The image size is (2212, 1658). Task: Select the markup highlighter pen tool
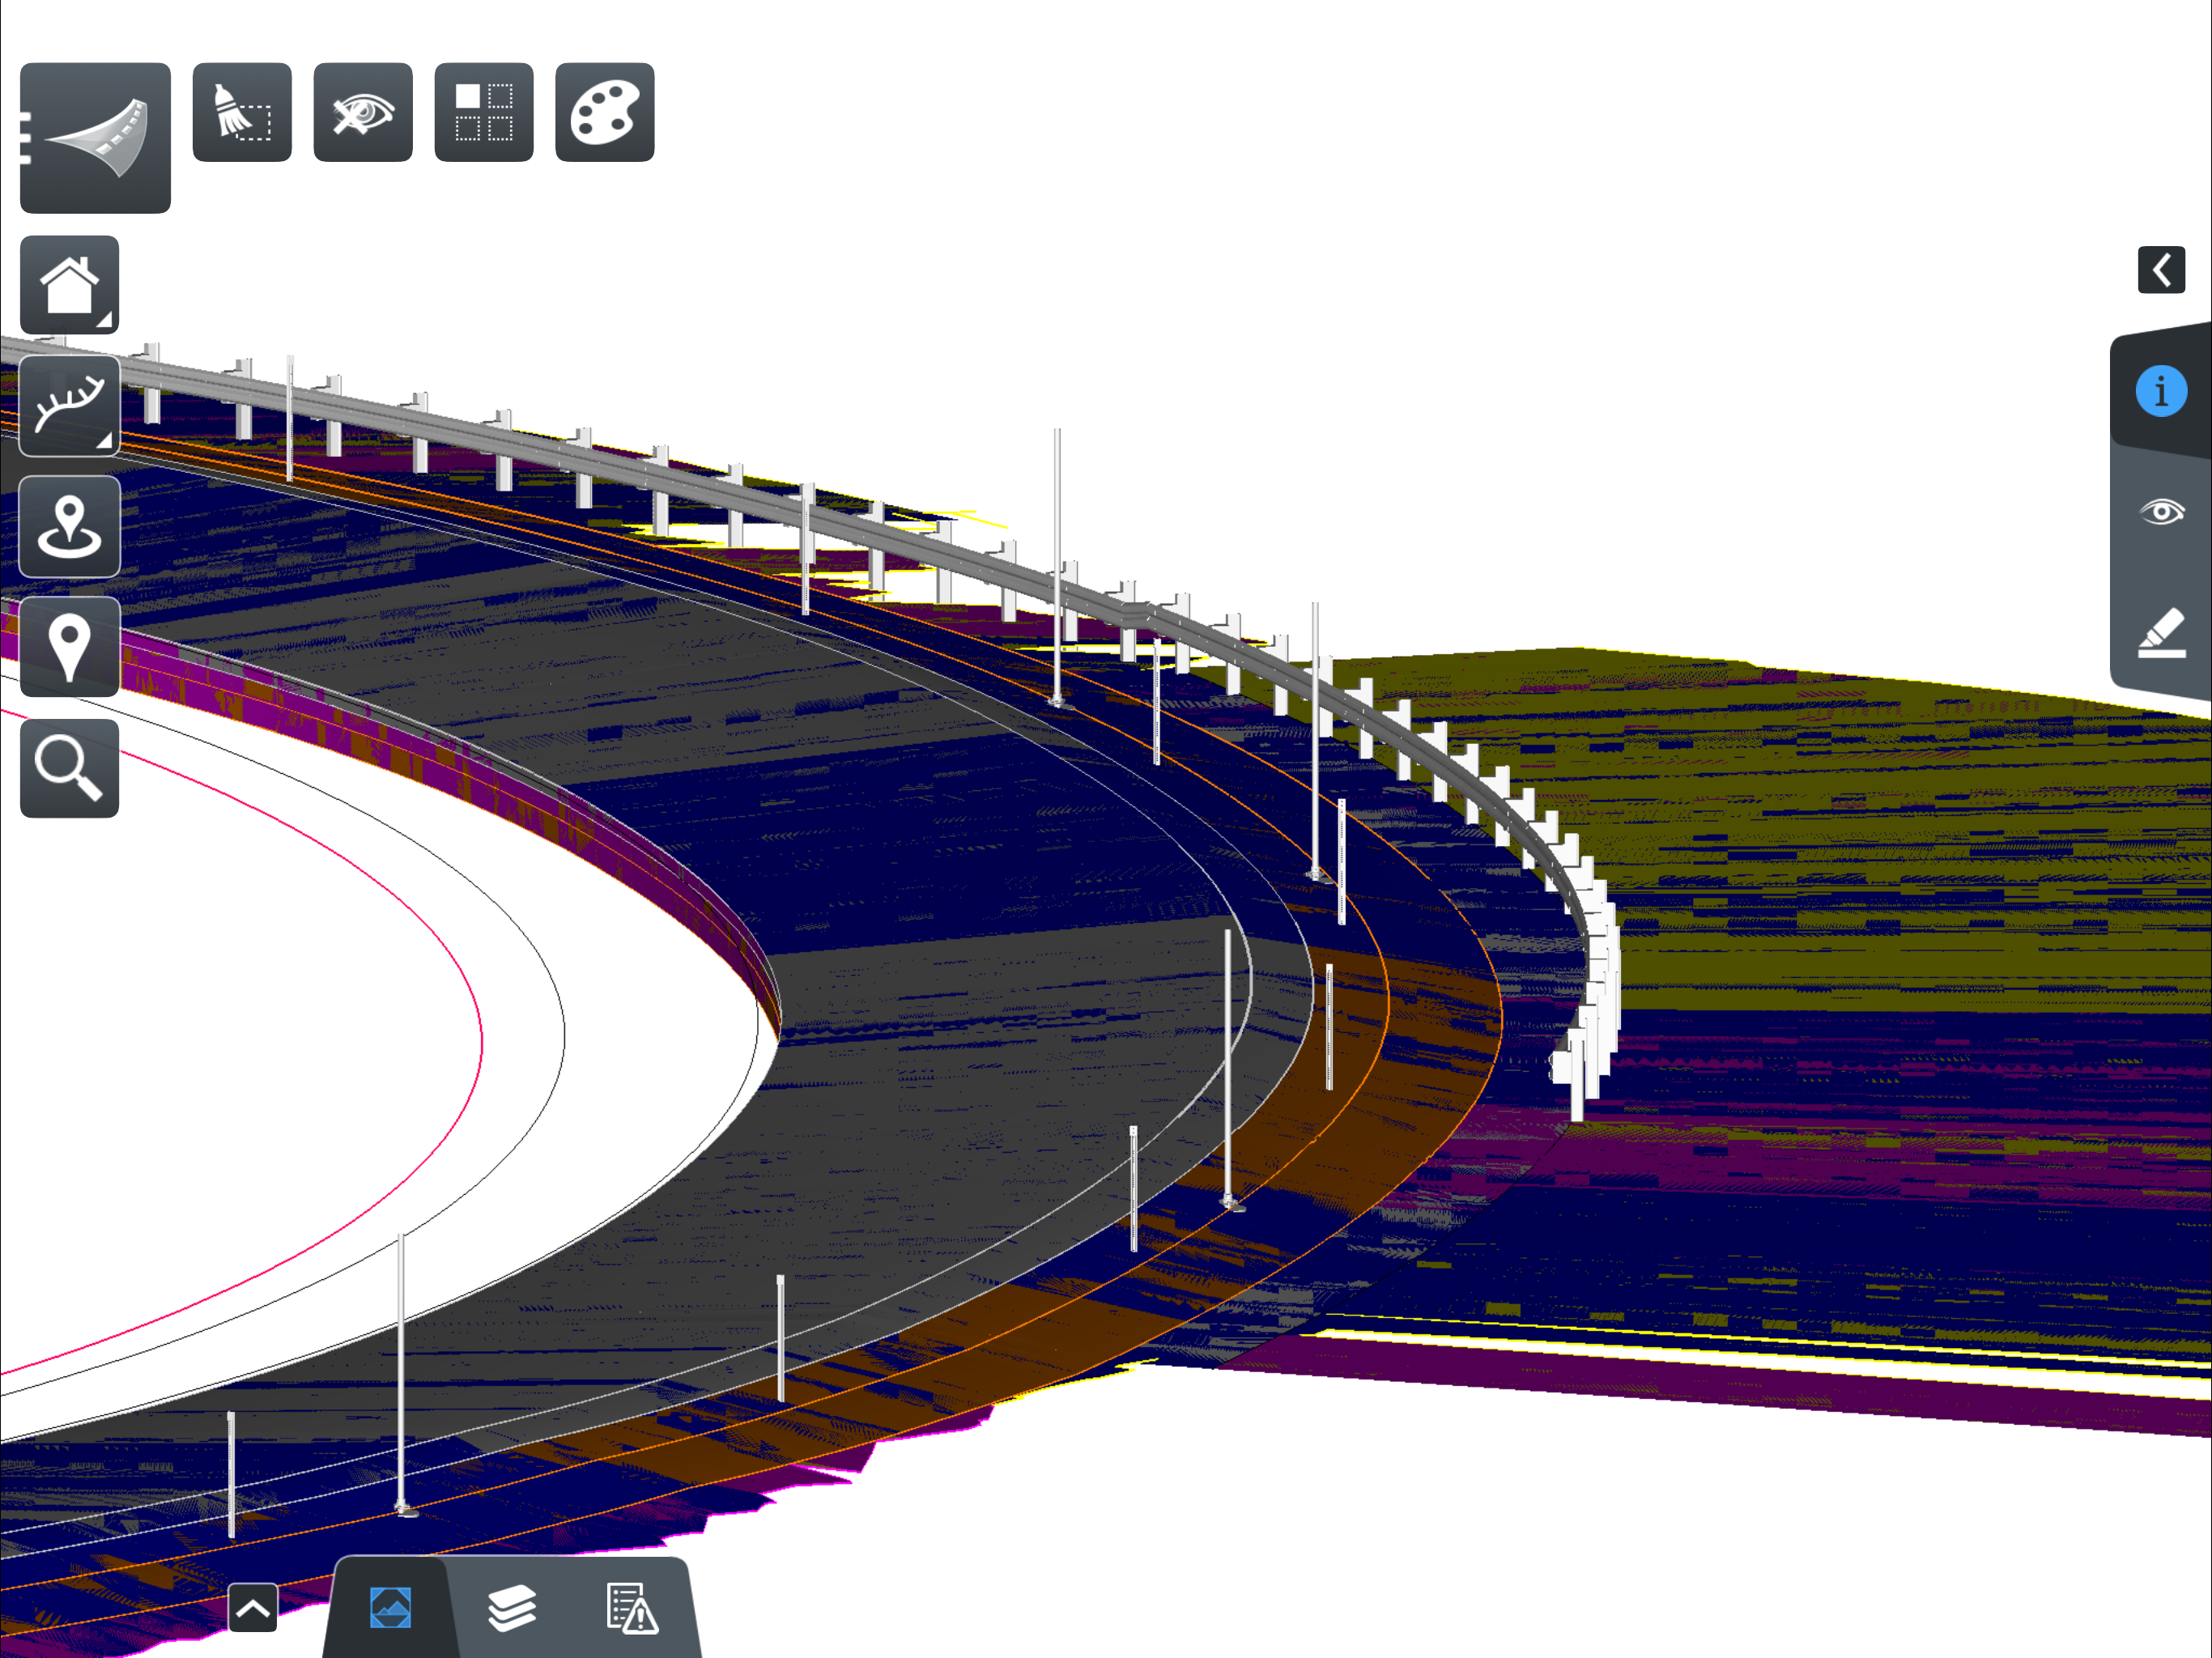pos(2161,633)
